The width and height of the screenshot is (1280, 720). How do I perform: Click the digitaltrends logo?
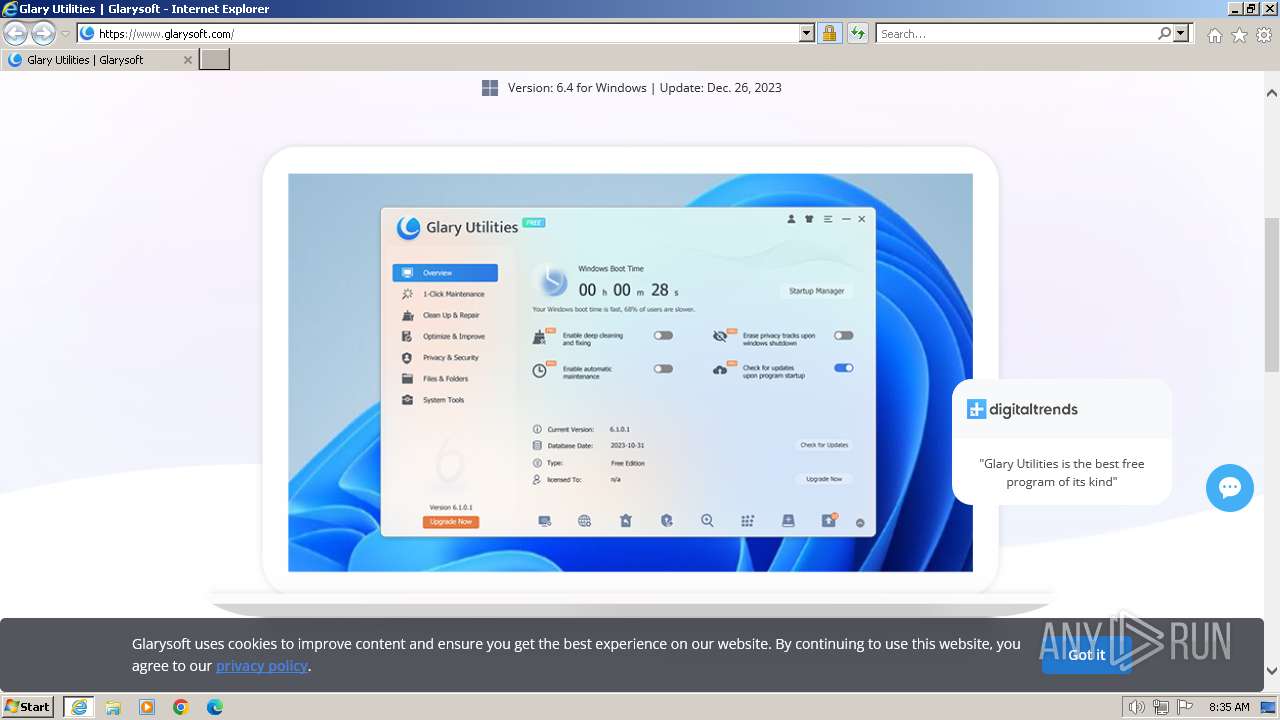[1022, 409]
